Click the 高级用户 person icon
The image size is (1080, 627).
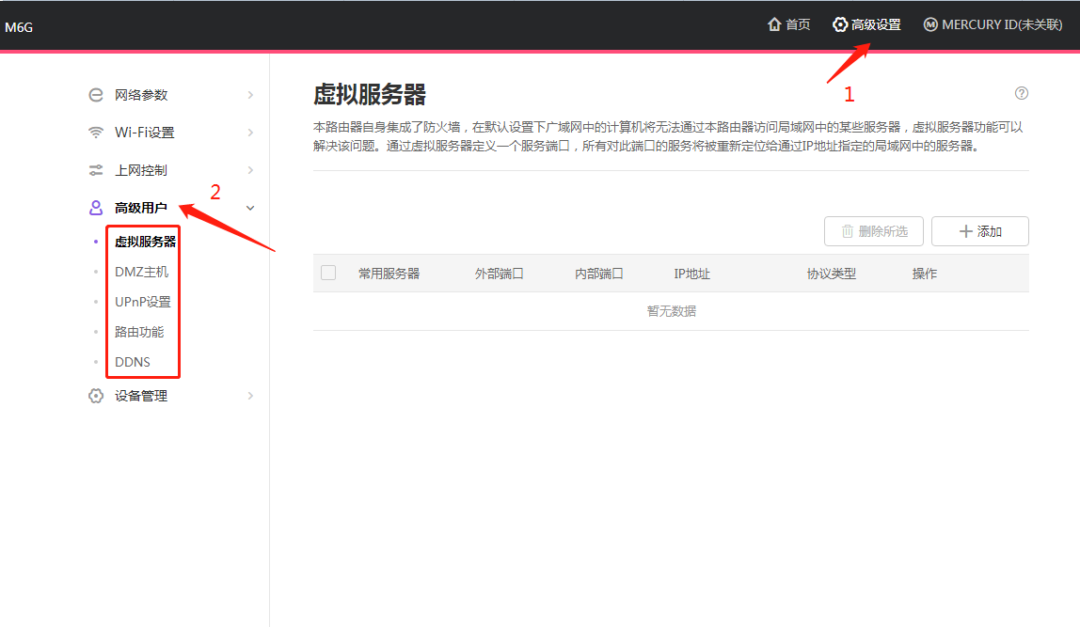[x=96, y=207]
